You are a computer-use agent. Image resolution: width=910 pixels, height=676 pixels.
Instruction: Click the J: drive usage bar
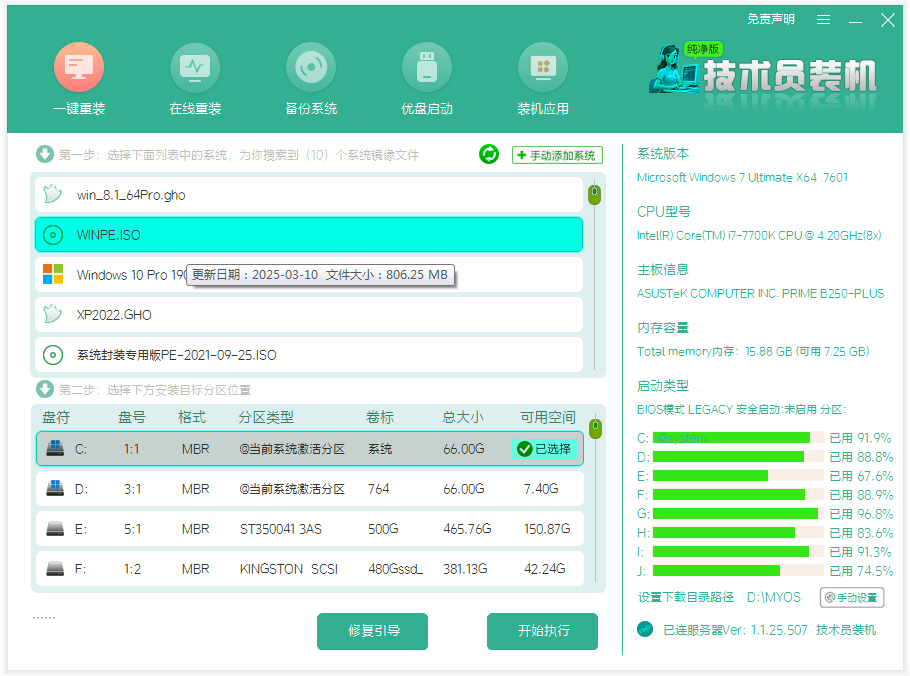[738, 570]
